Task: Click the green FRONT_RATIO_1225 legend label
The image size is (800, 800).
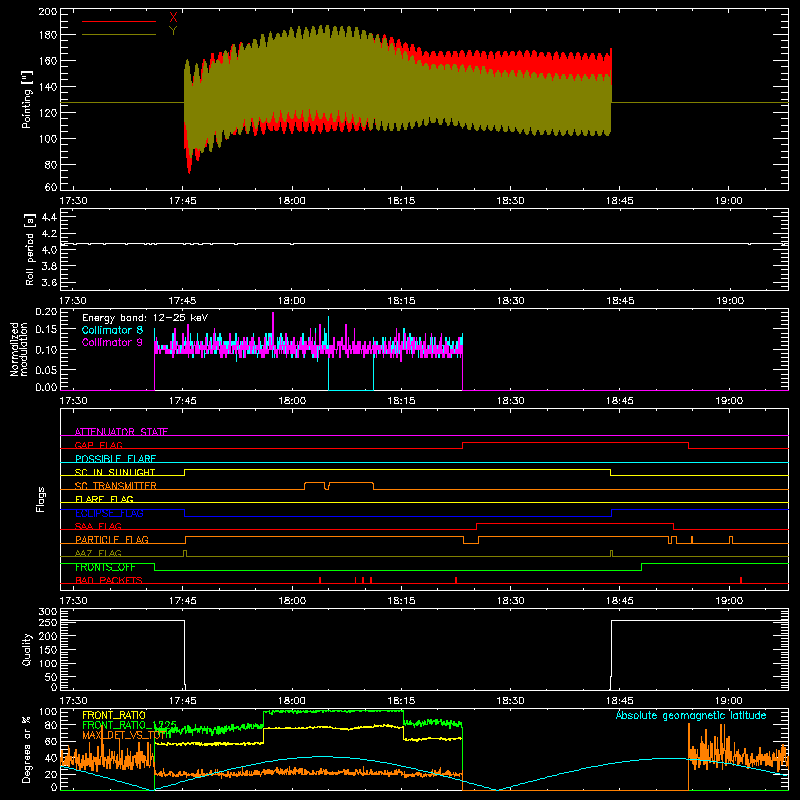Action: [x=130, y=725]
